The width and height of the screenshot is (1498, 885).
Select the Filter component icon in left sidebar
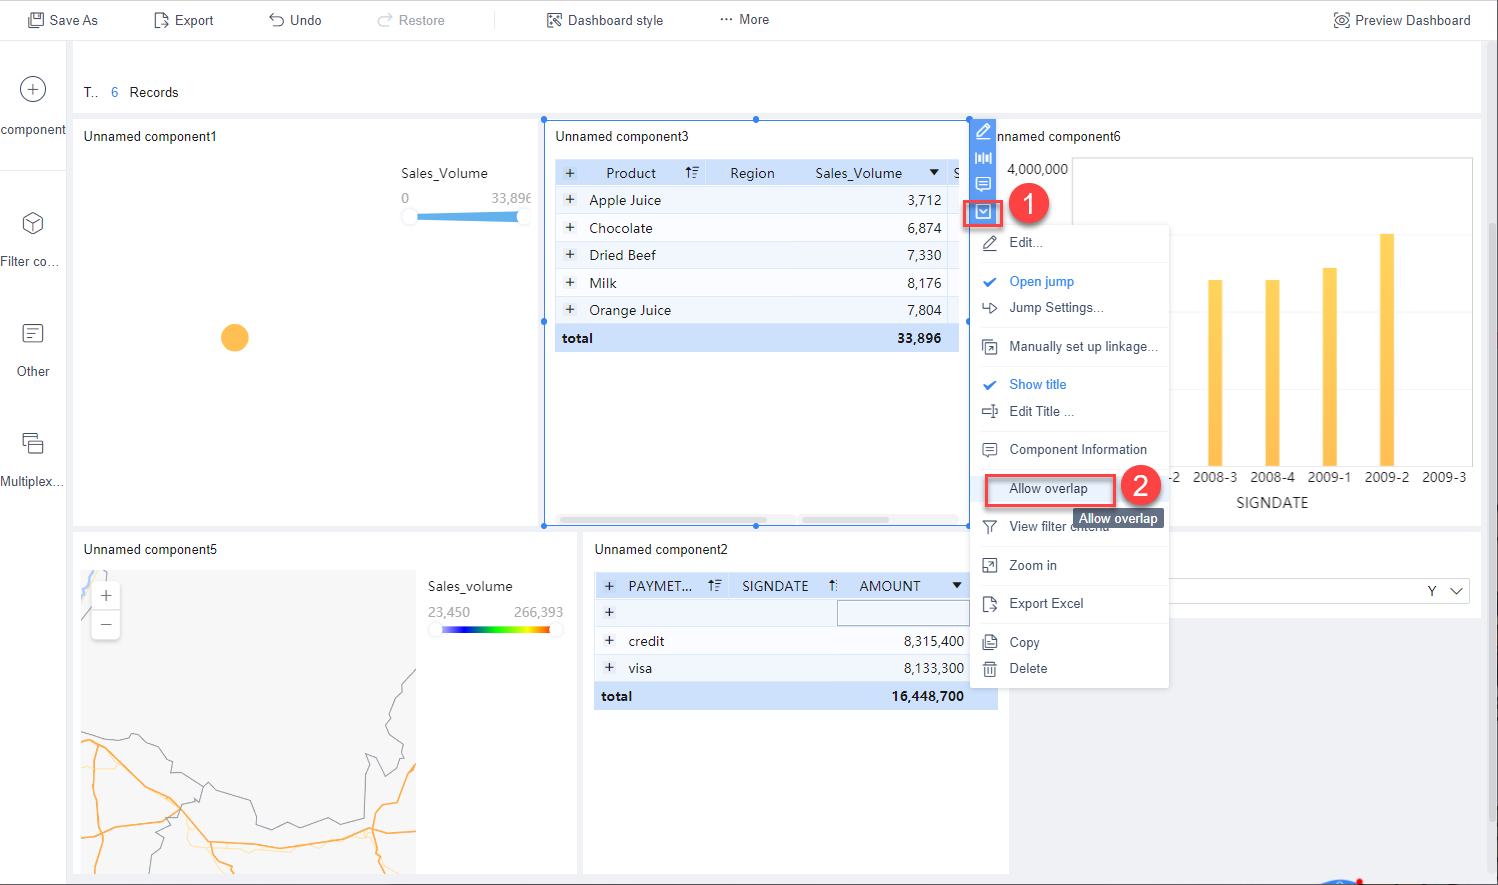[x=31, y=223]
